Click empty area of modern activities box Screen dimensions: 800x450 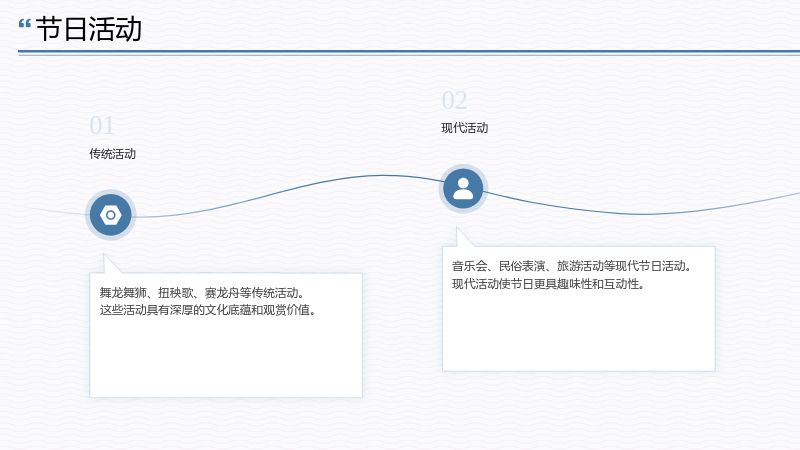pyautogui.click(x=579, y=332)
